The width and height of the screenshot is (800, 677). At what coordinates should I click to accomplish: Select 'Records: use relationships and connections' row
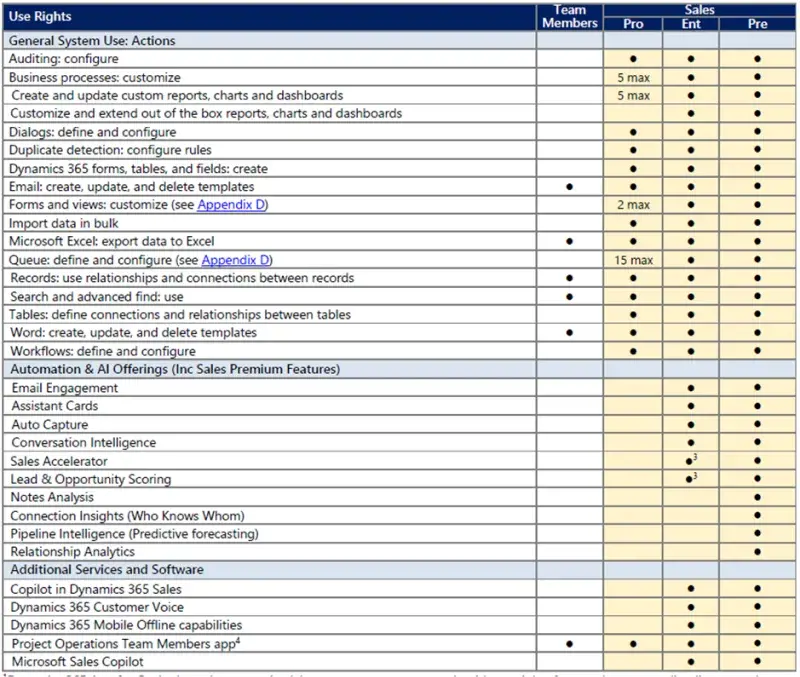pos(182,278)
